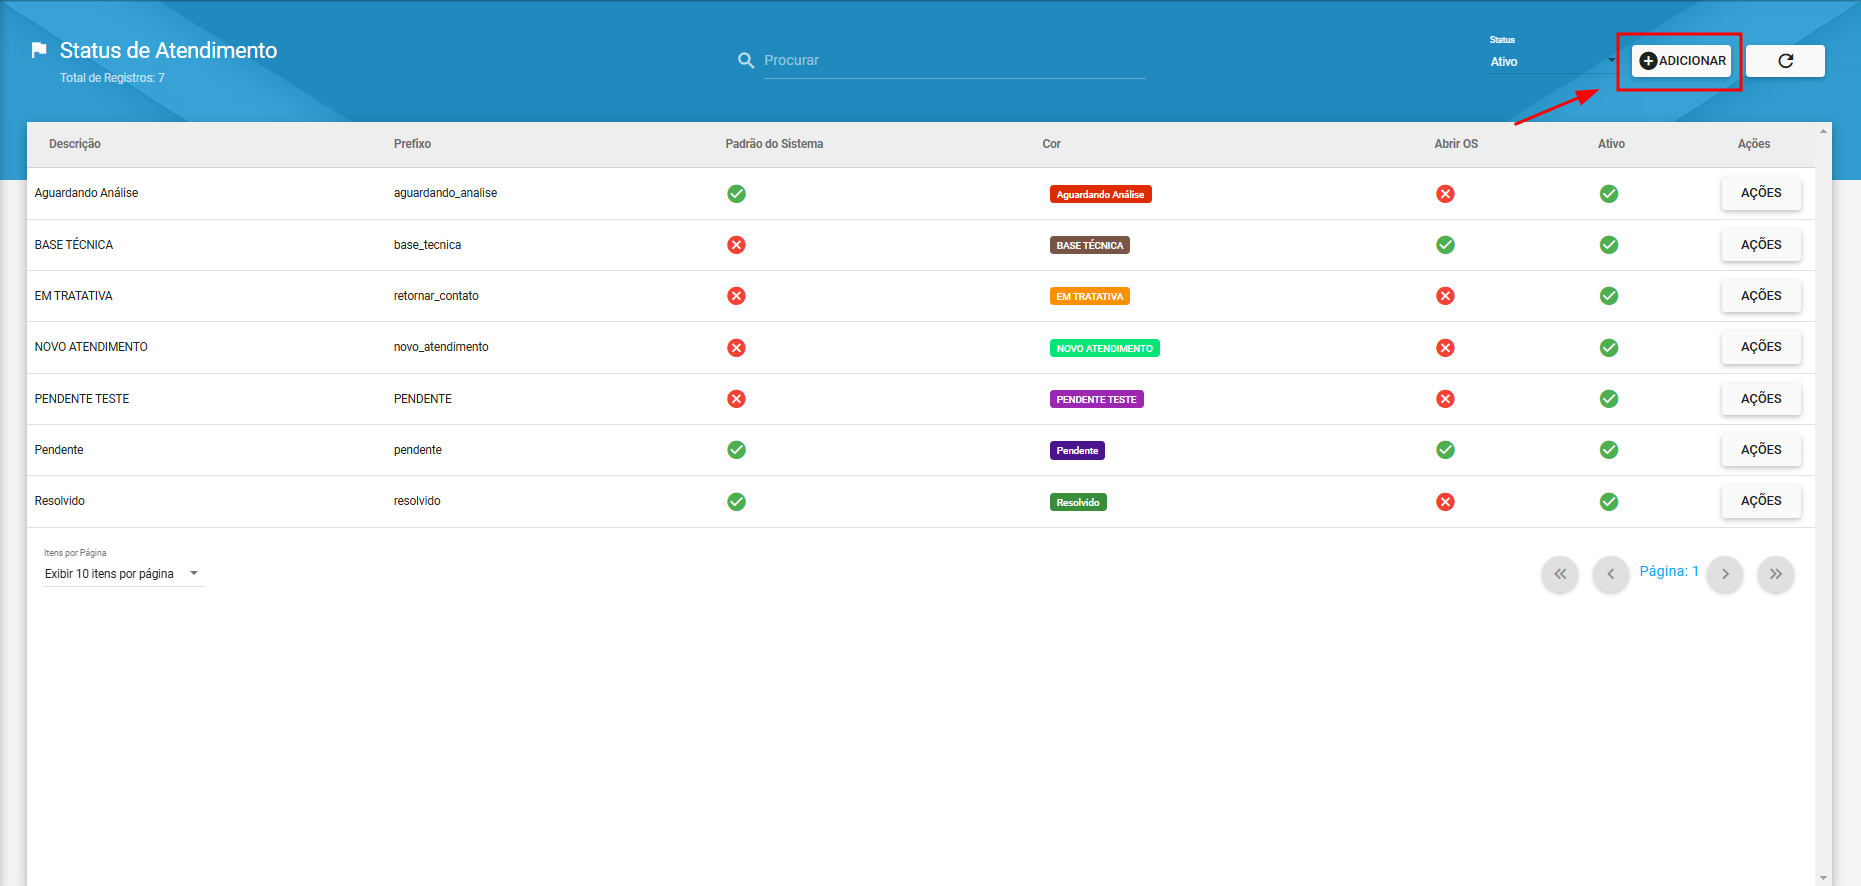Click Ativo check for BASE TÉCNICA row
Screen dimensions: 1861x886
(1608, 245)
